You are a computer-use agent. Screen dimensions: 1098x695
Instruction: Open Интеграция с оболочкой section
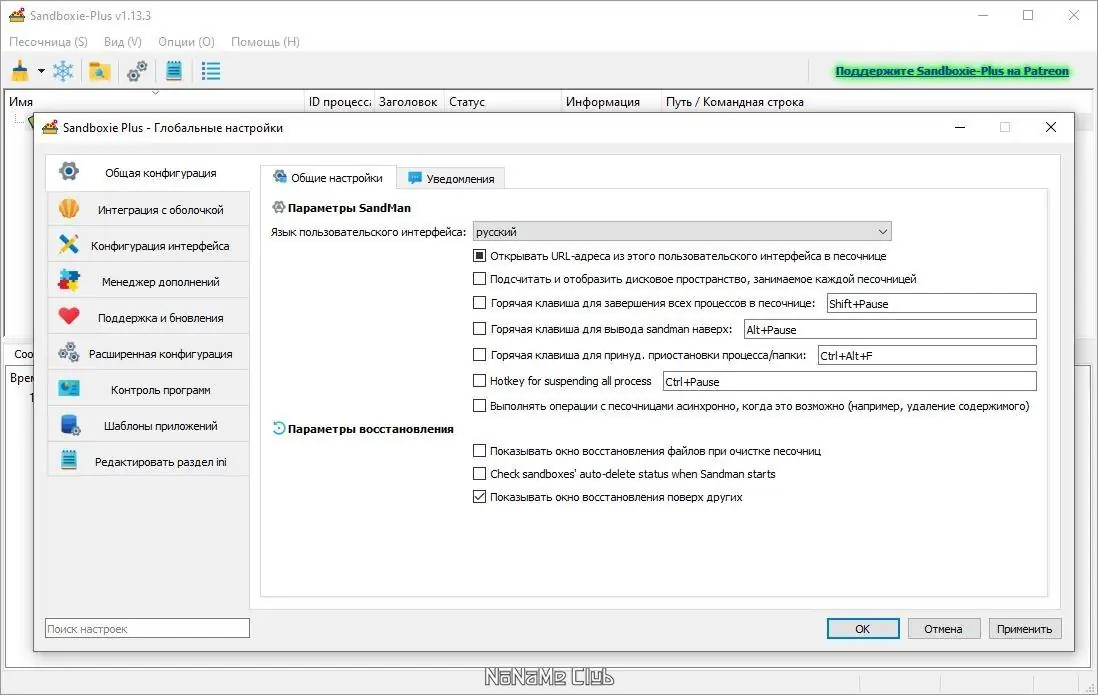(x=148, y=209)
